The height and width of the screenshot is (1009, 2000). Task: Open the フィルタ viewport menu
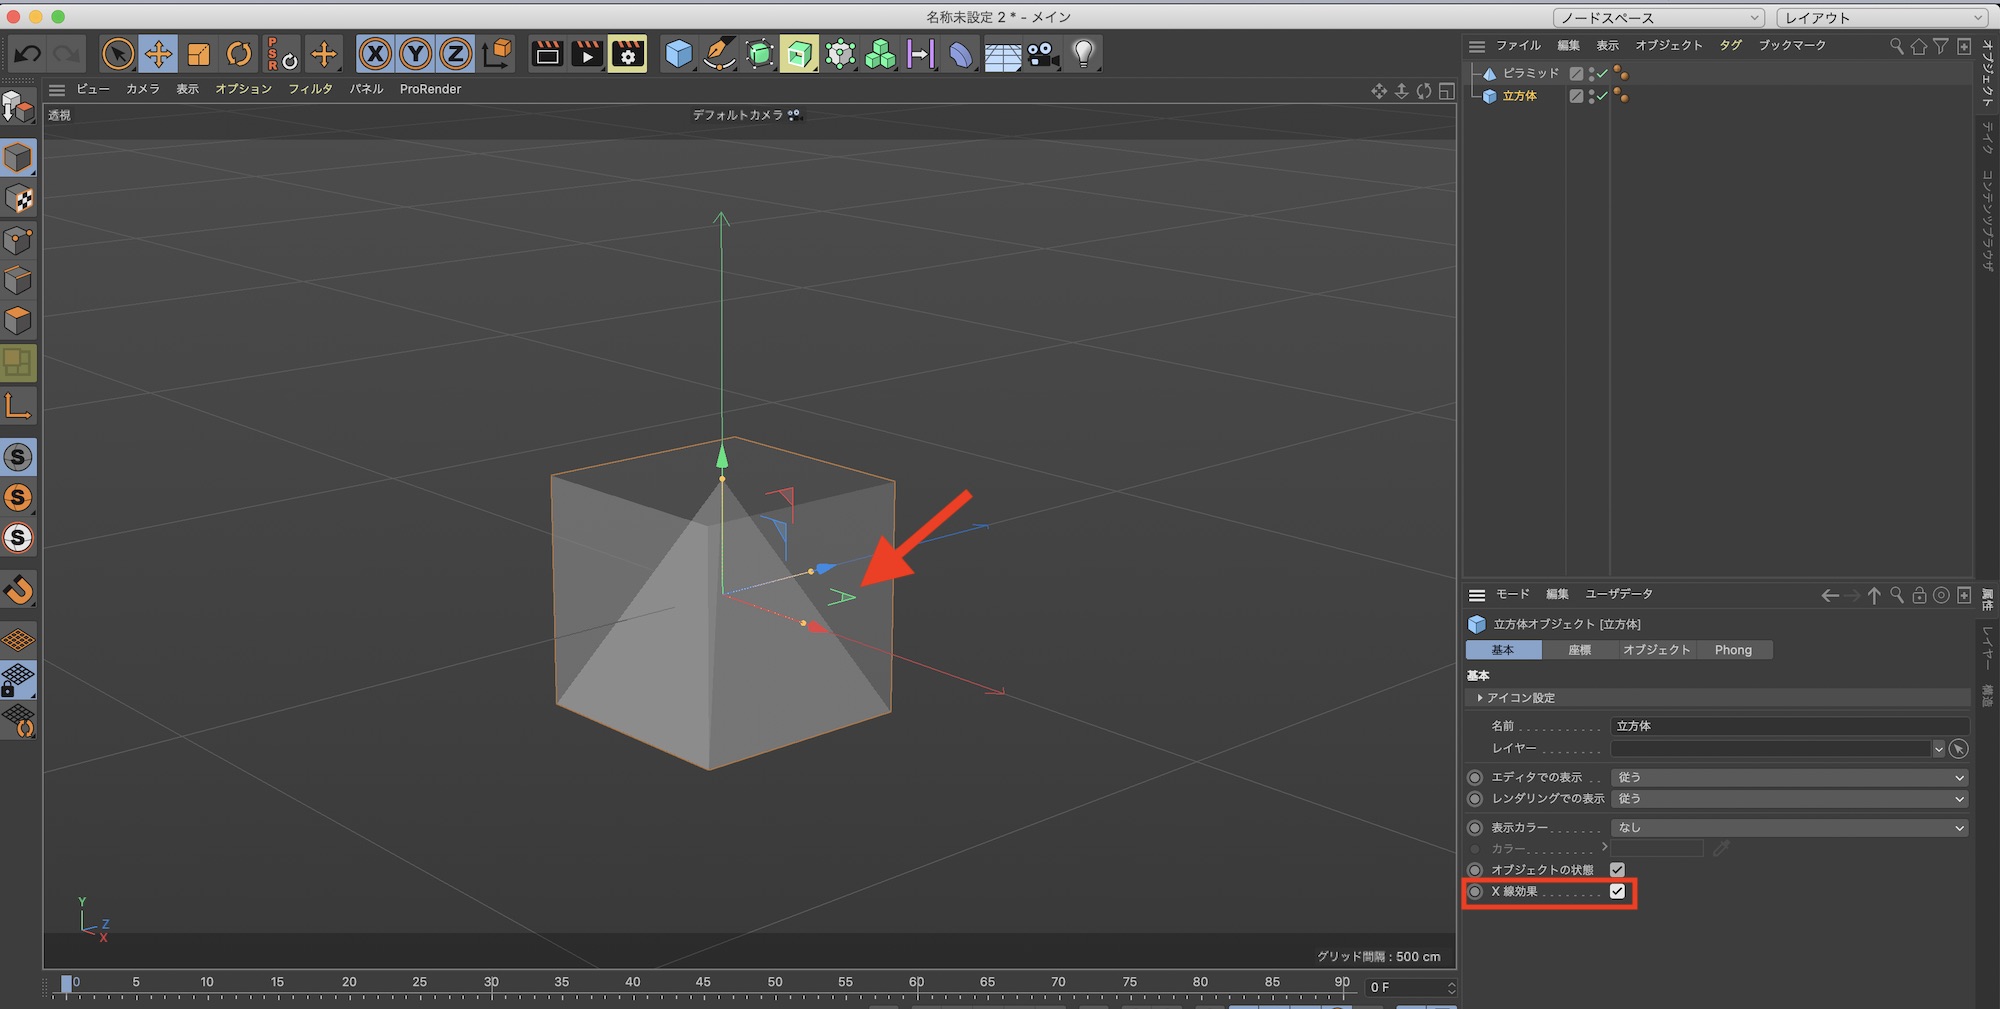(x=310, y=89)
